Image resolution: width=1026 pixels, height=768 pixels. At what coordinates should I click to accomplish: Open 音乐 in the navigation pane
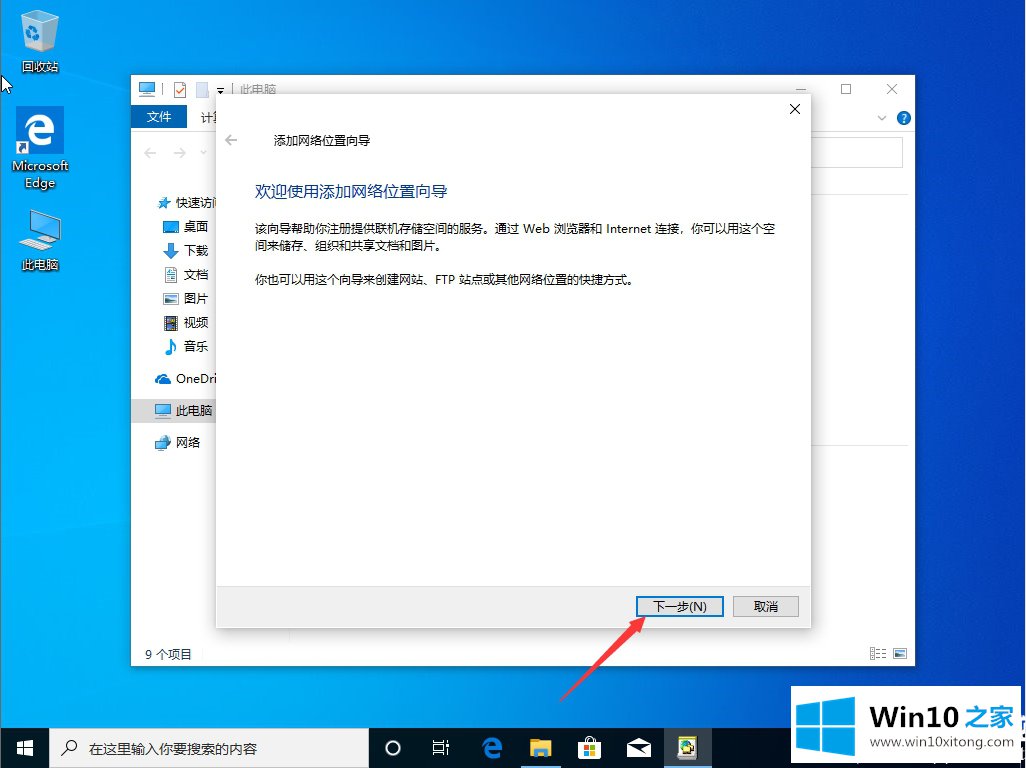coord(195,346)
